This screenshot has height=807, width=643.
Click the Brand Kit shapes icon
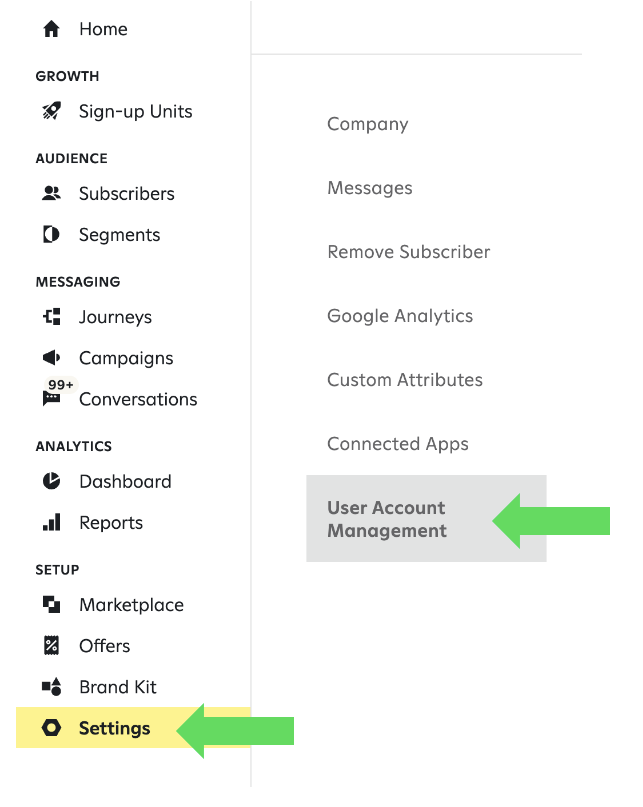[51, 687]
